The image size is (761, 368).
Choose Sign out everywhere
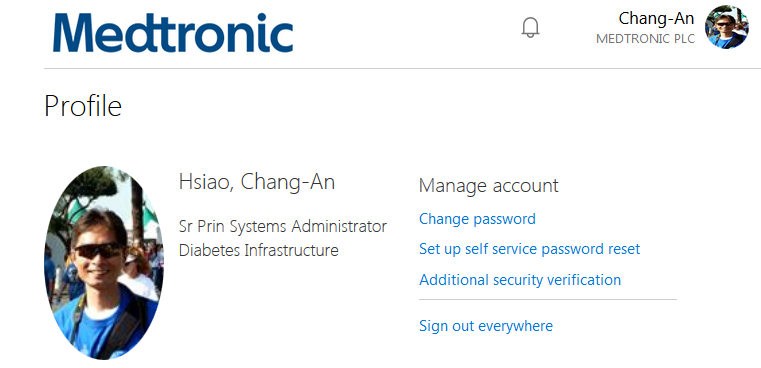click(x=486, y=325)
